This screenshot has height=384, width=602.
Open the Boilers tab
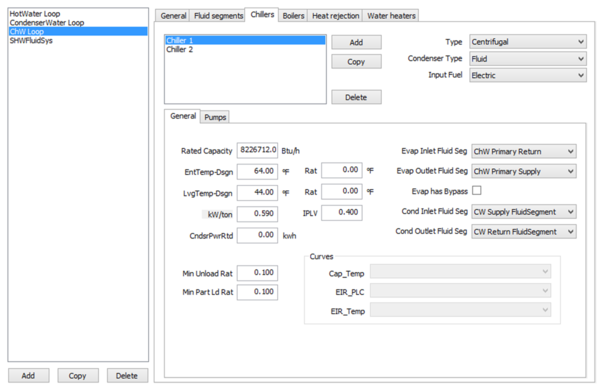293,16
